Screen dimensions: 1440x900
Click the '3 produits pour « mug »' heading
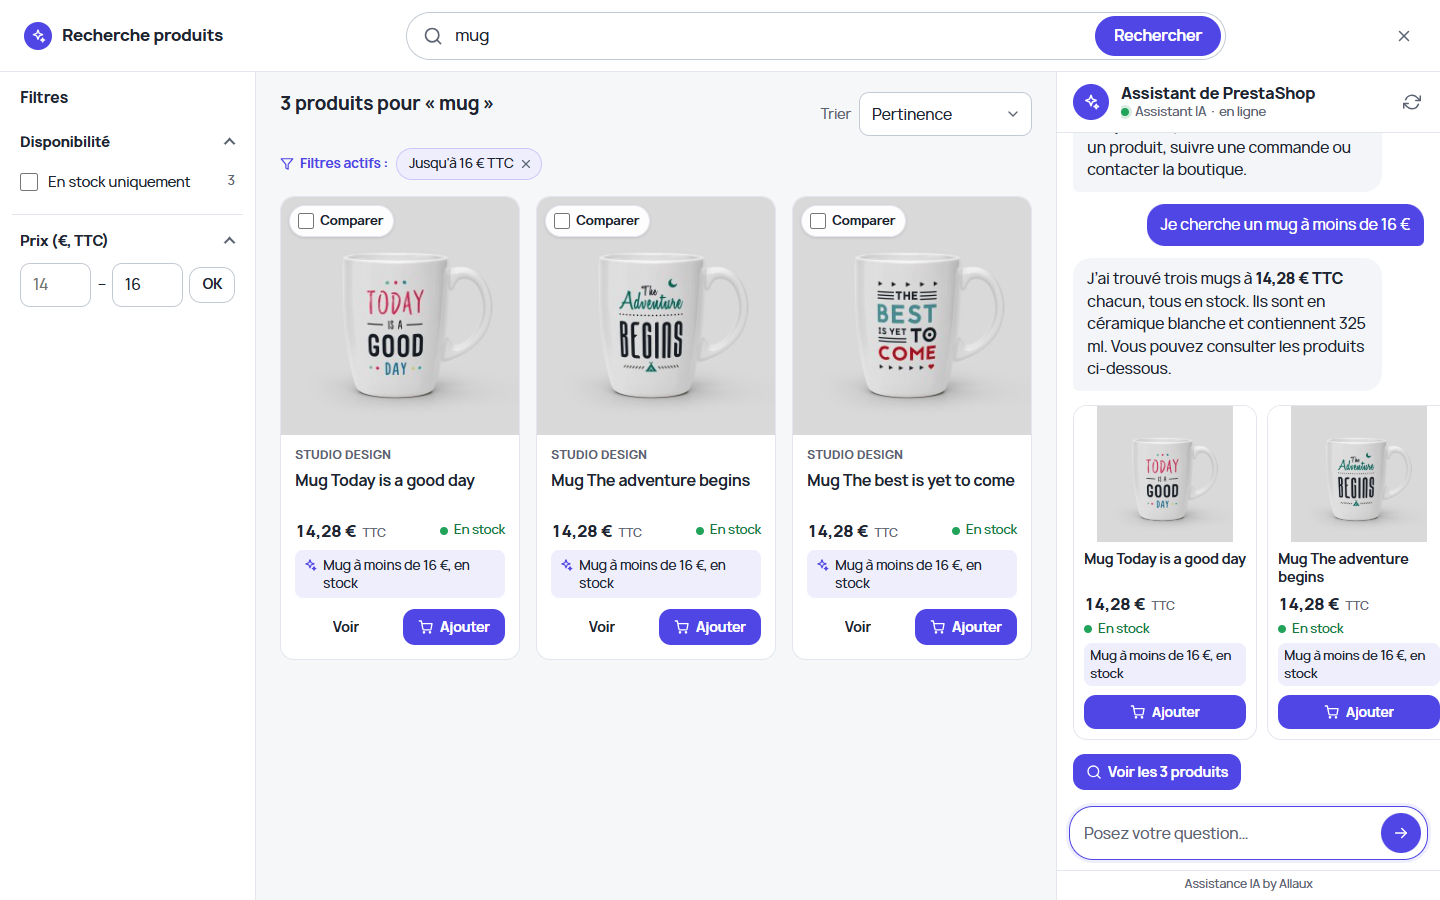(x=387, y=104)
